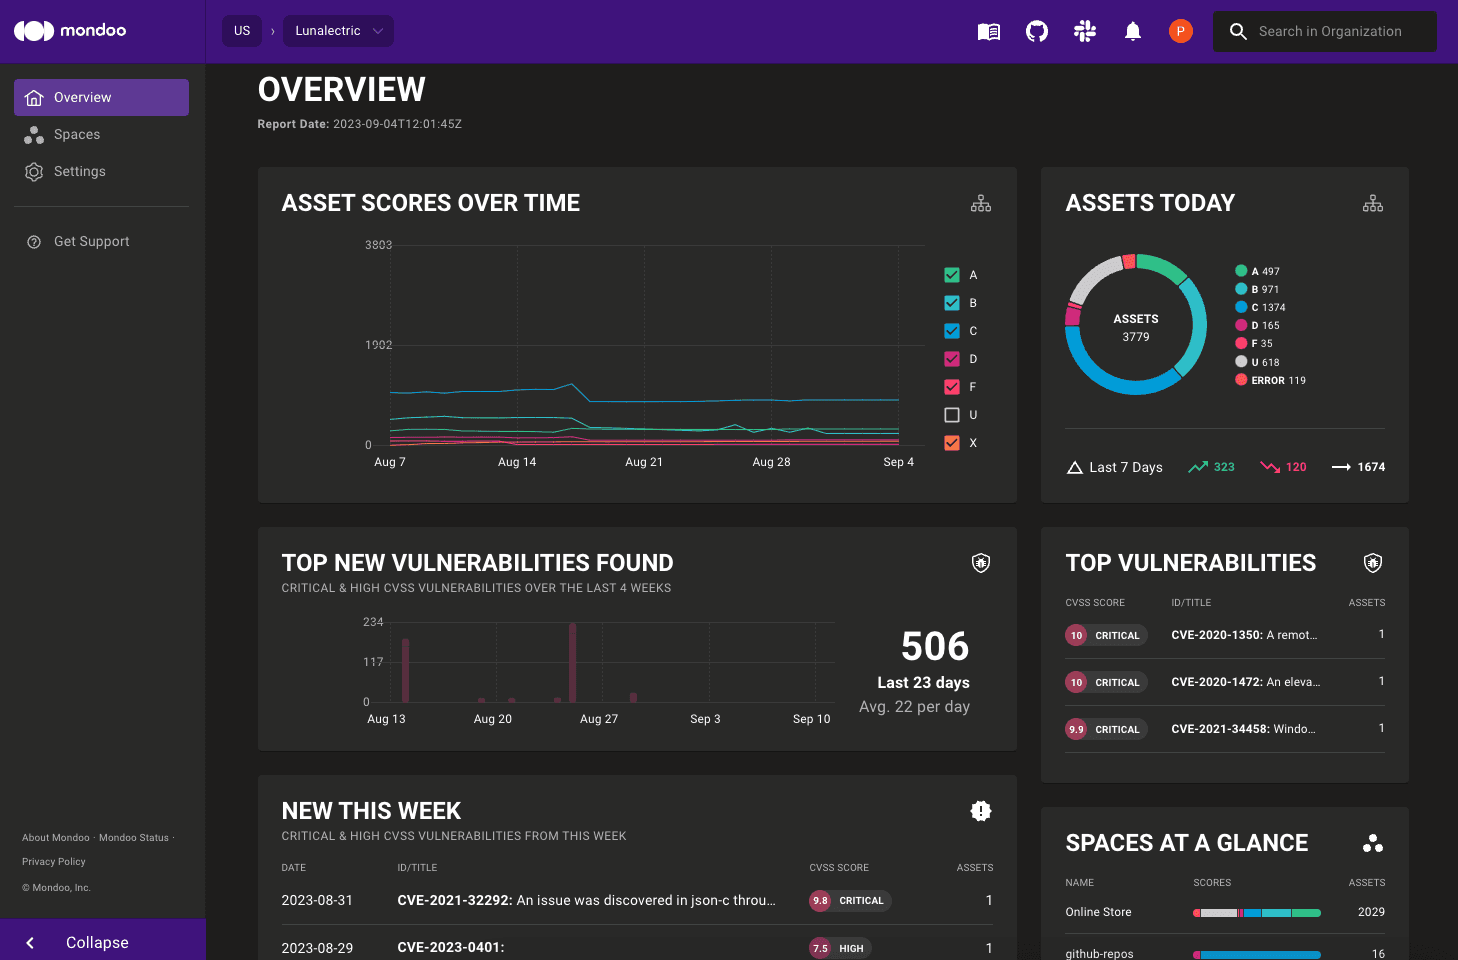Toggle the F score checkbox
Viewport: 1458px width, 960px height.
(x=952, y=387)
